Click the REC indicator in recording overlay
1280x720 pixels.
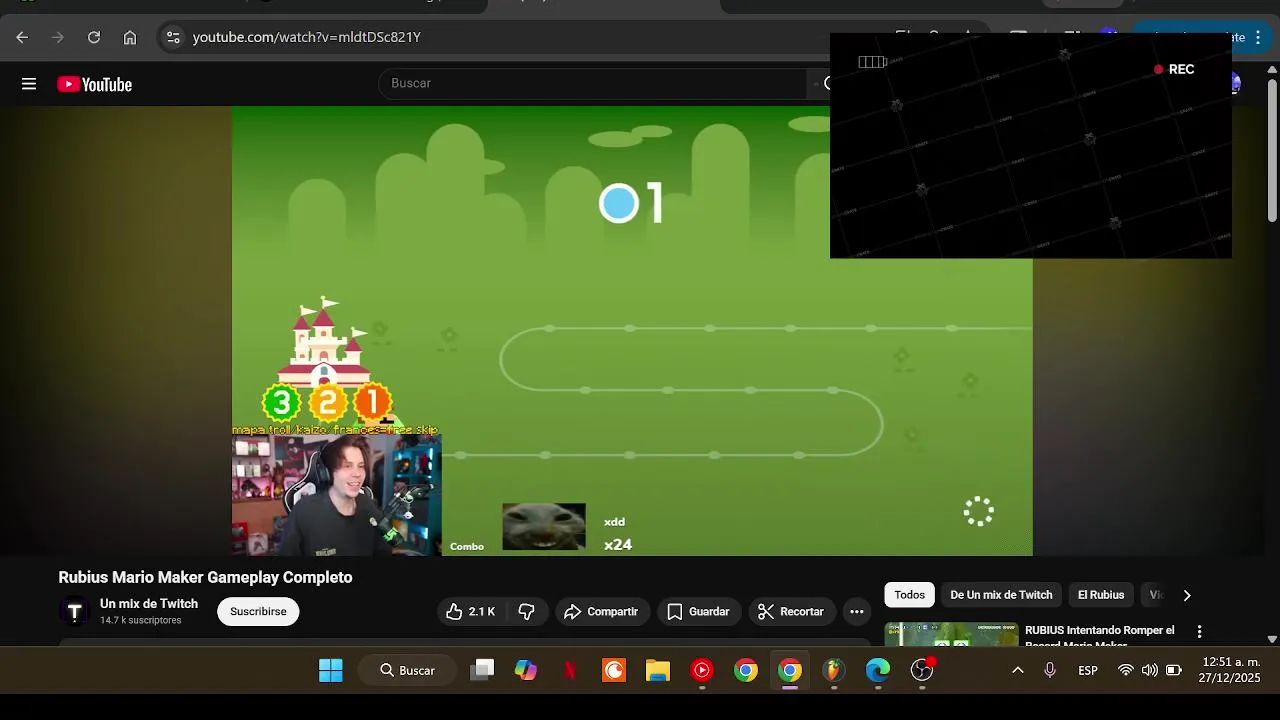tap(1174, 69)
